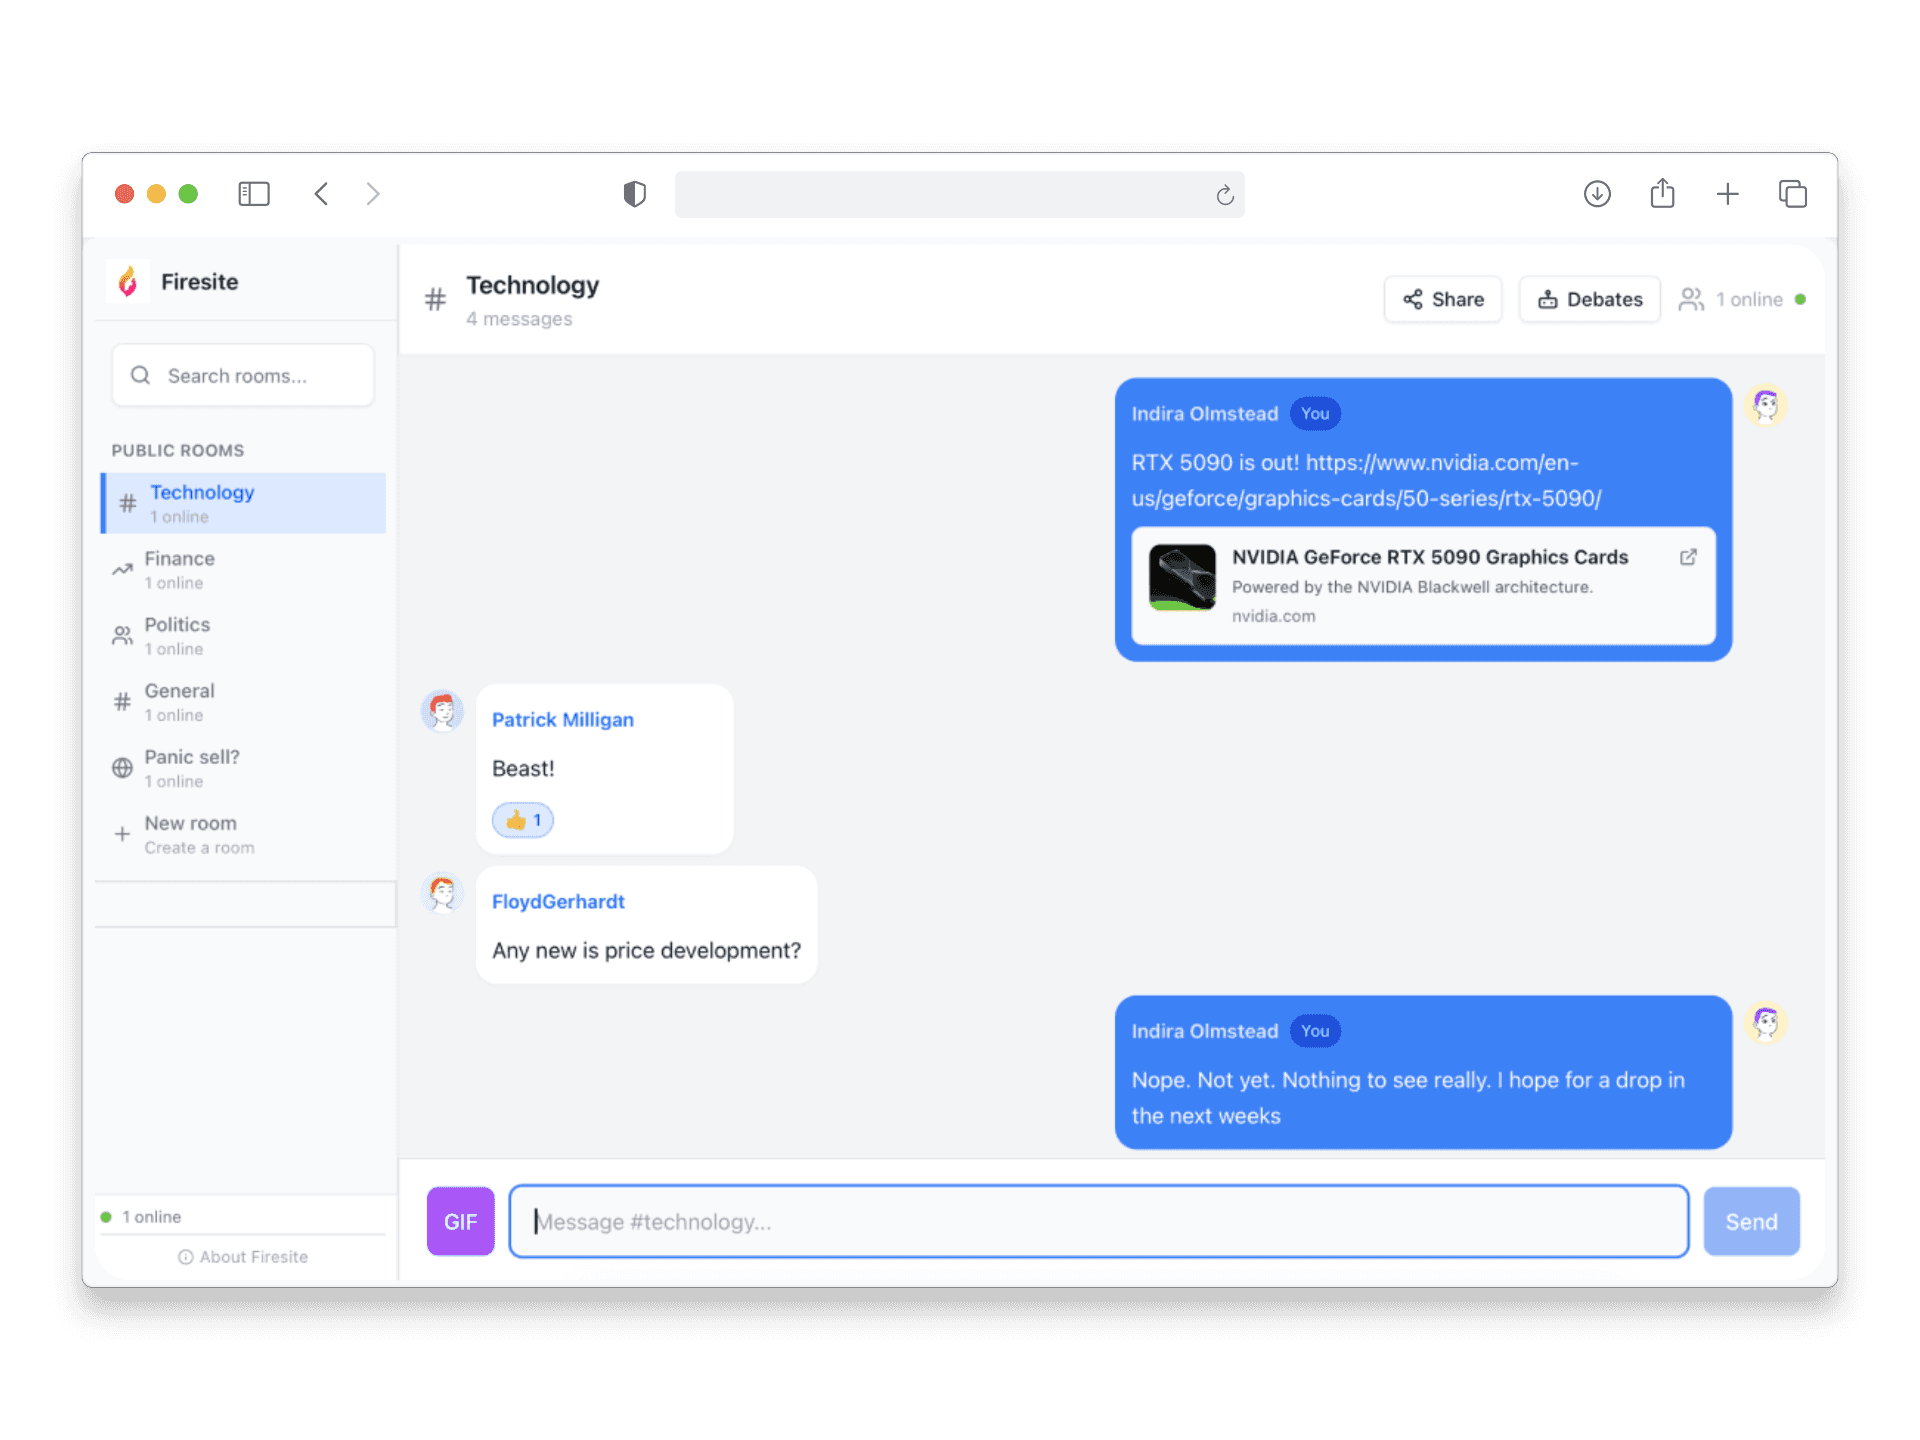The height and width of the screenshot is (1440, 1920).
Task: Open browser downloads icon
Action: pos(1597,194)
